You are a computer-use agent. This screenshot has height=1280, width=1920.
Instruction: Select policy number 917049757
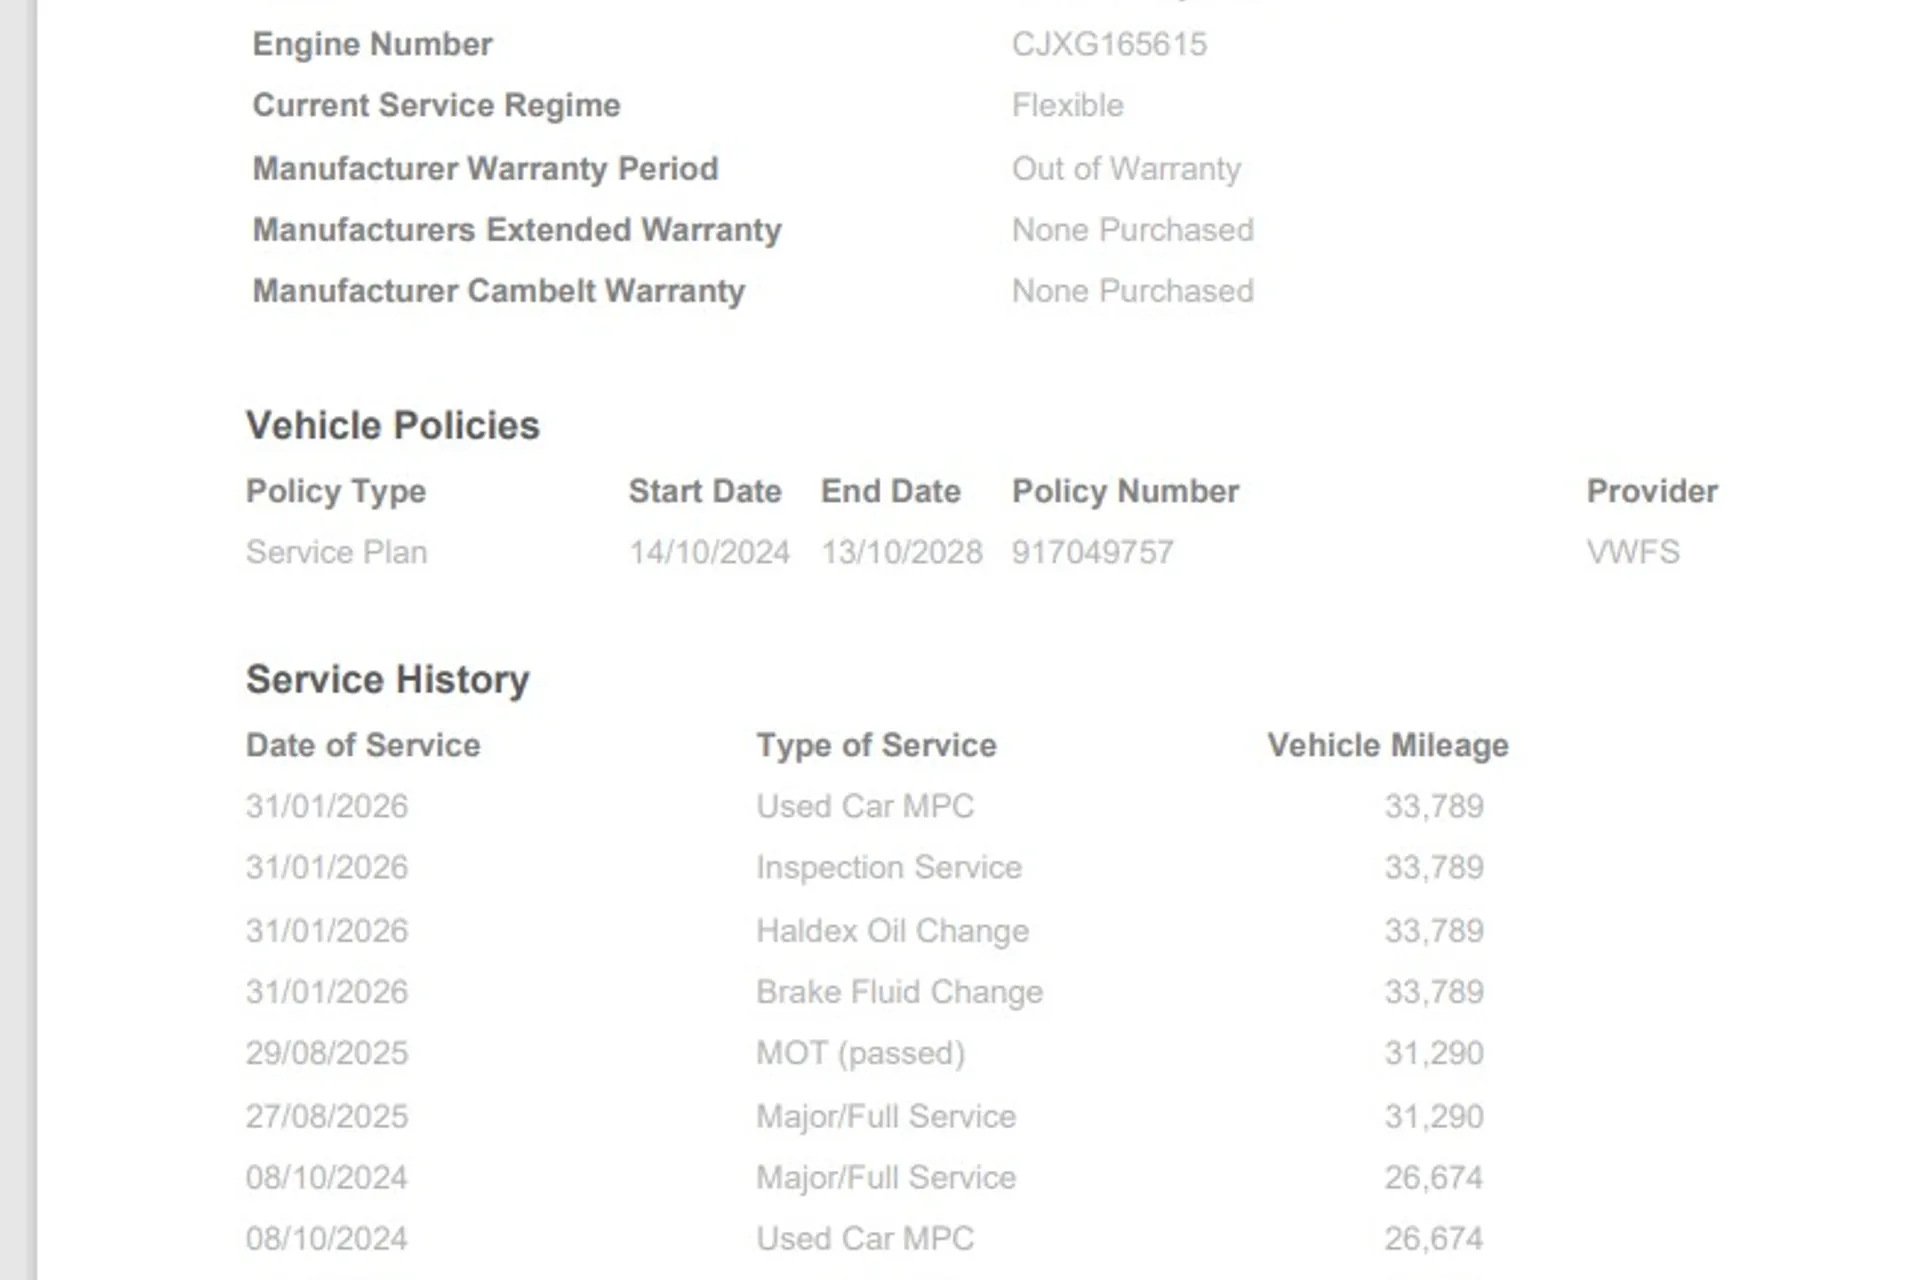click(1092, 552)
